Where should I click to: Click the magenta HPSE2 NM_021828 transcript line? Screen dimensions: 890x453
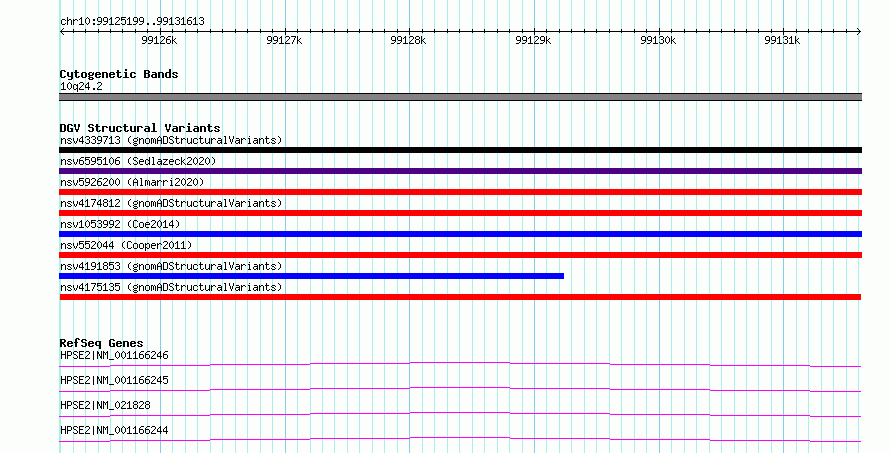point(460,414)
